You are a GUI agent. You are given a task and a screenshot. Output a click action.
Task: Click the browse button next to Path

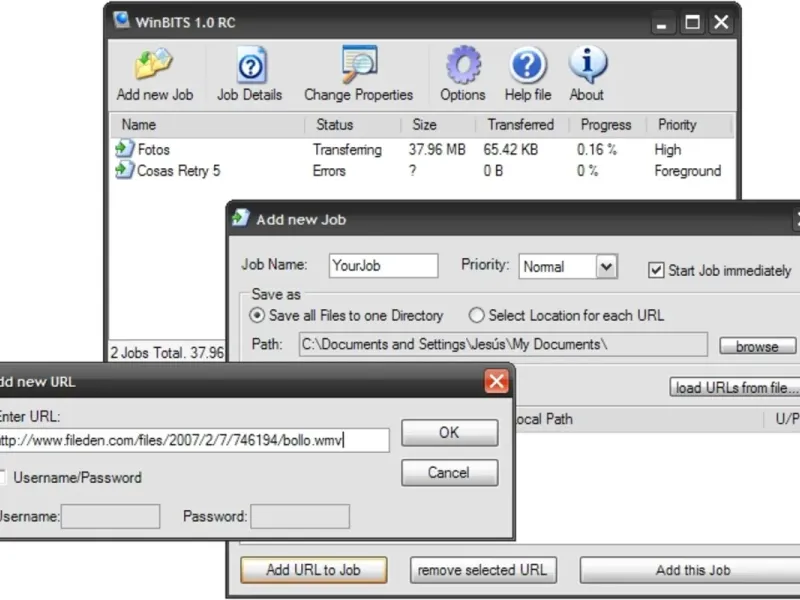tap(758, 346)
